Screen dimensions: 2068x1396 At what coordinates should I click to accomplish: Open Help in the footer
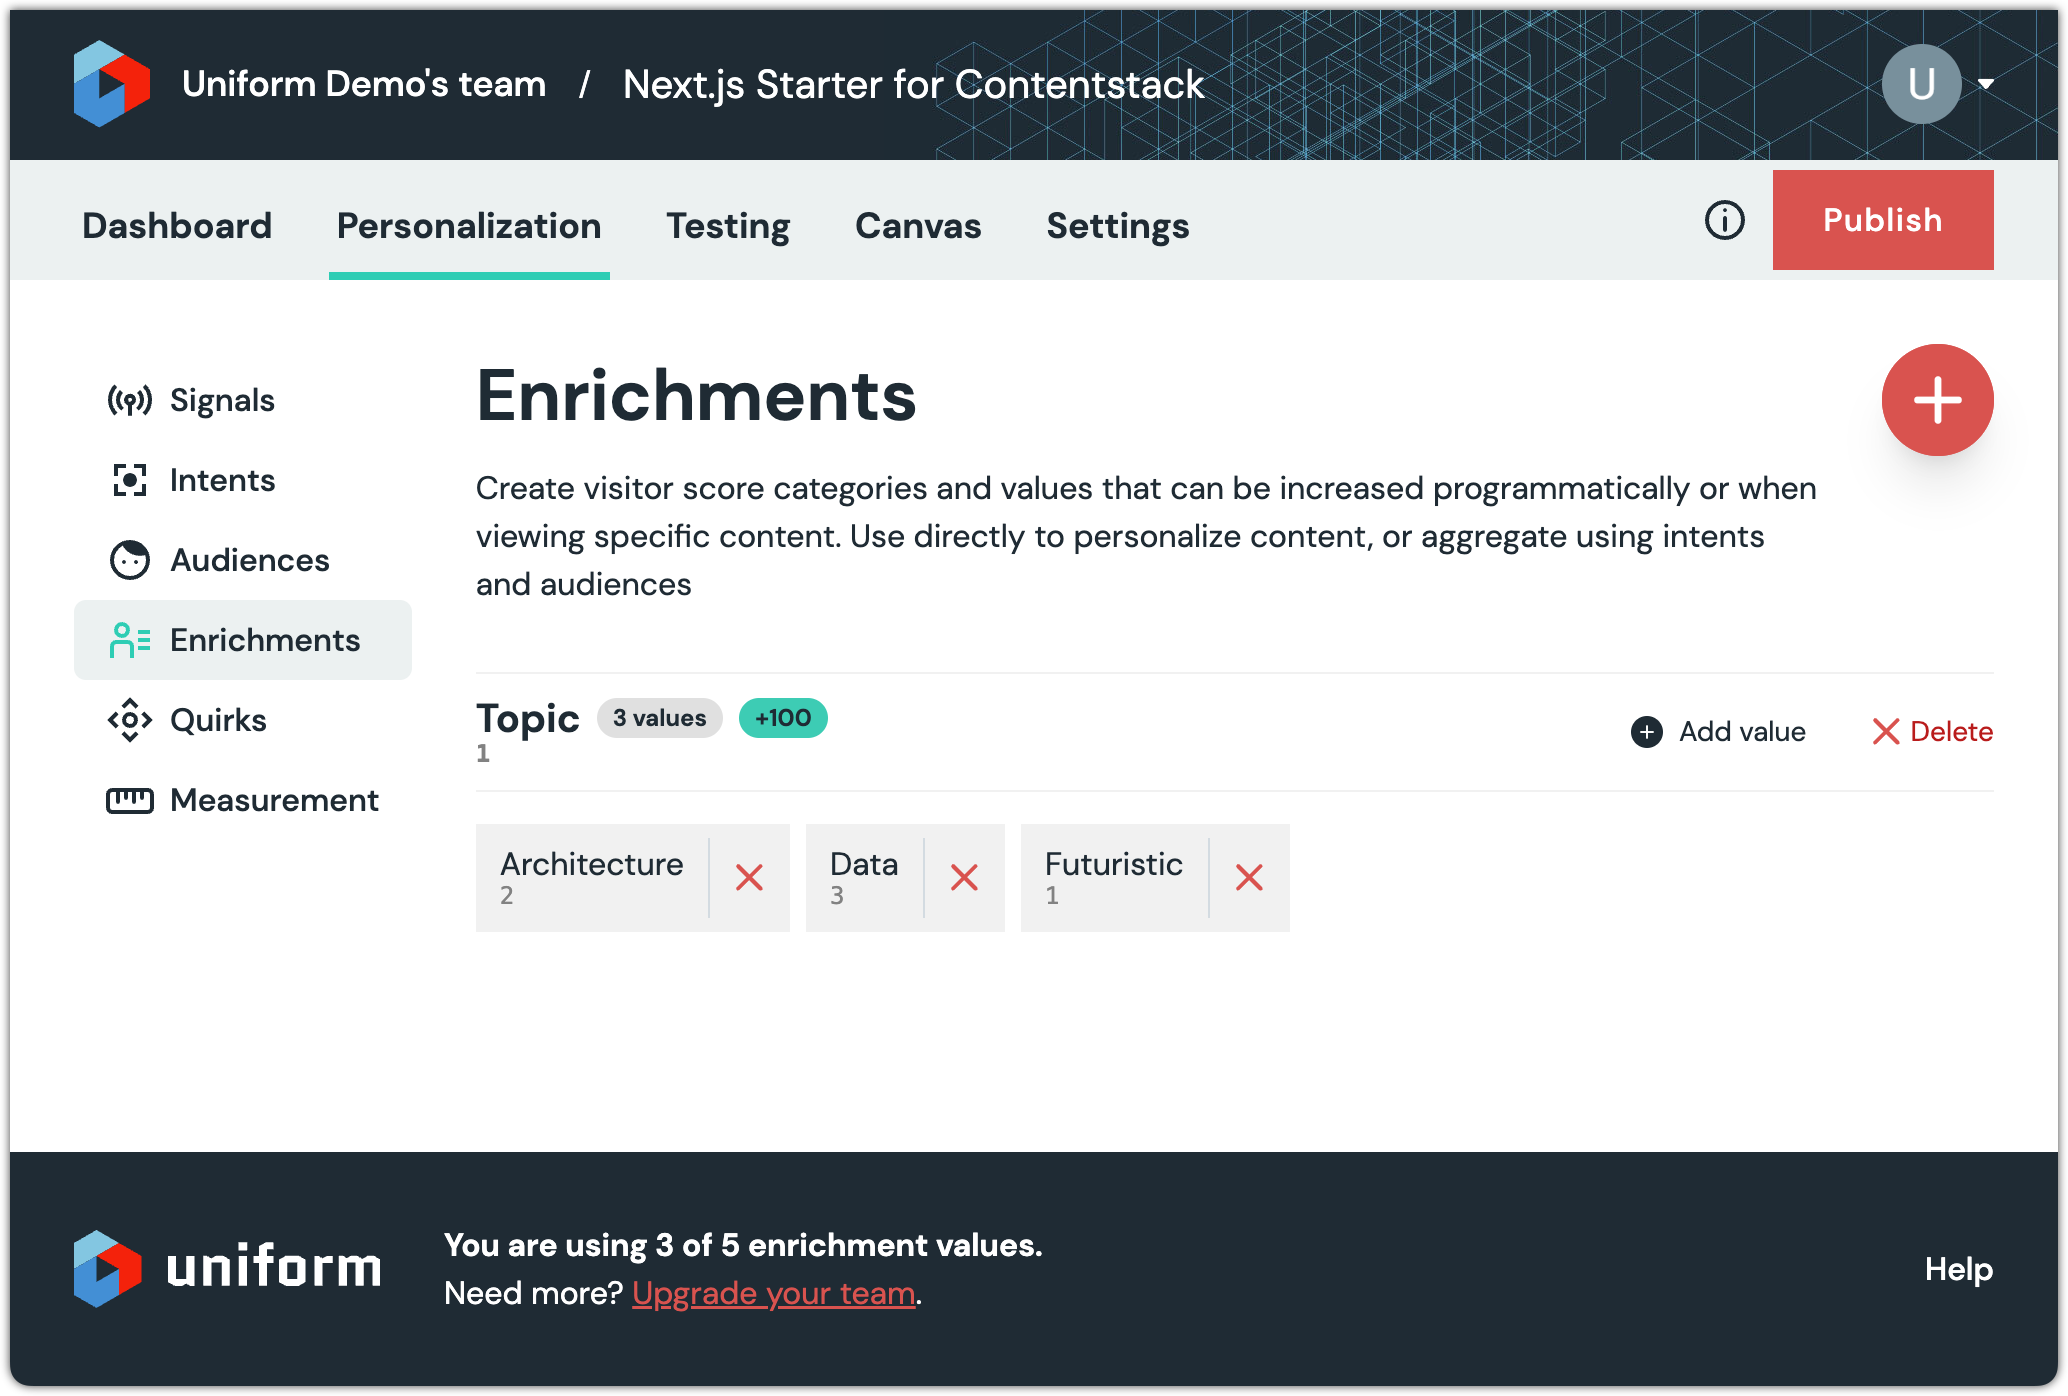coord(1958,1269)
